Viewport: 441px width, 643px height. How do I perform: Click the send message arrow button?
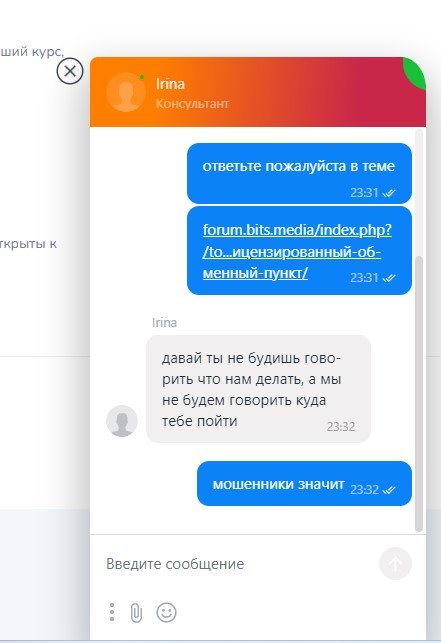[x=395, y=564]
